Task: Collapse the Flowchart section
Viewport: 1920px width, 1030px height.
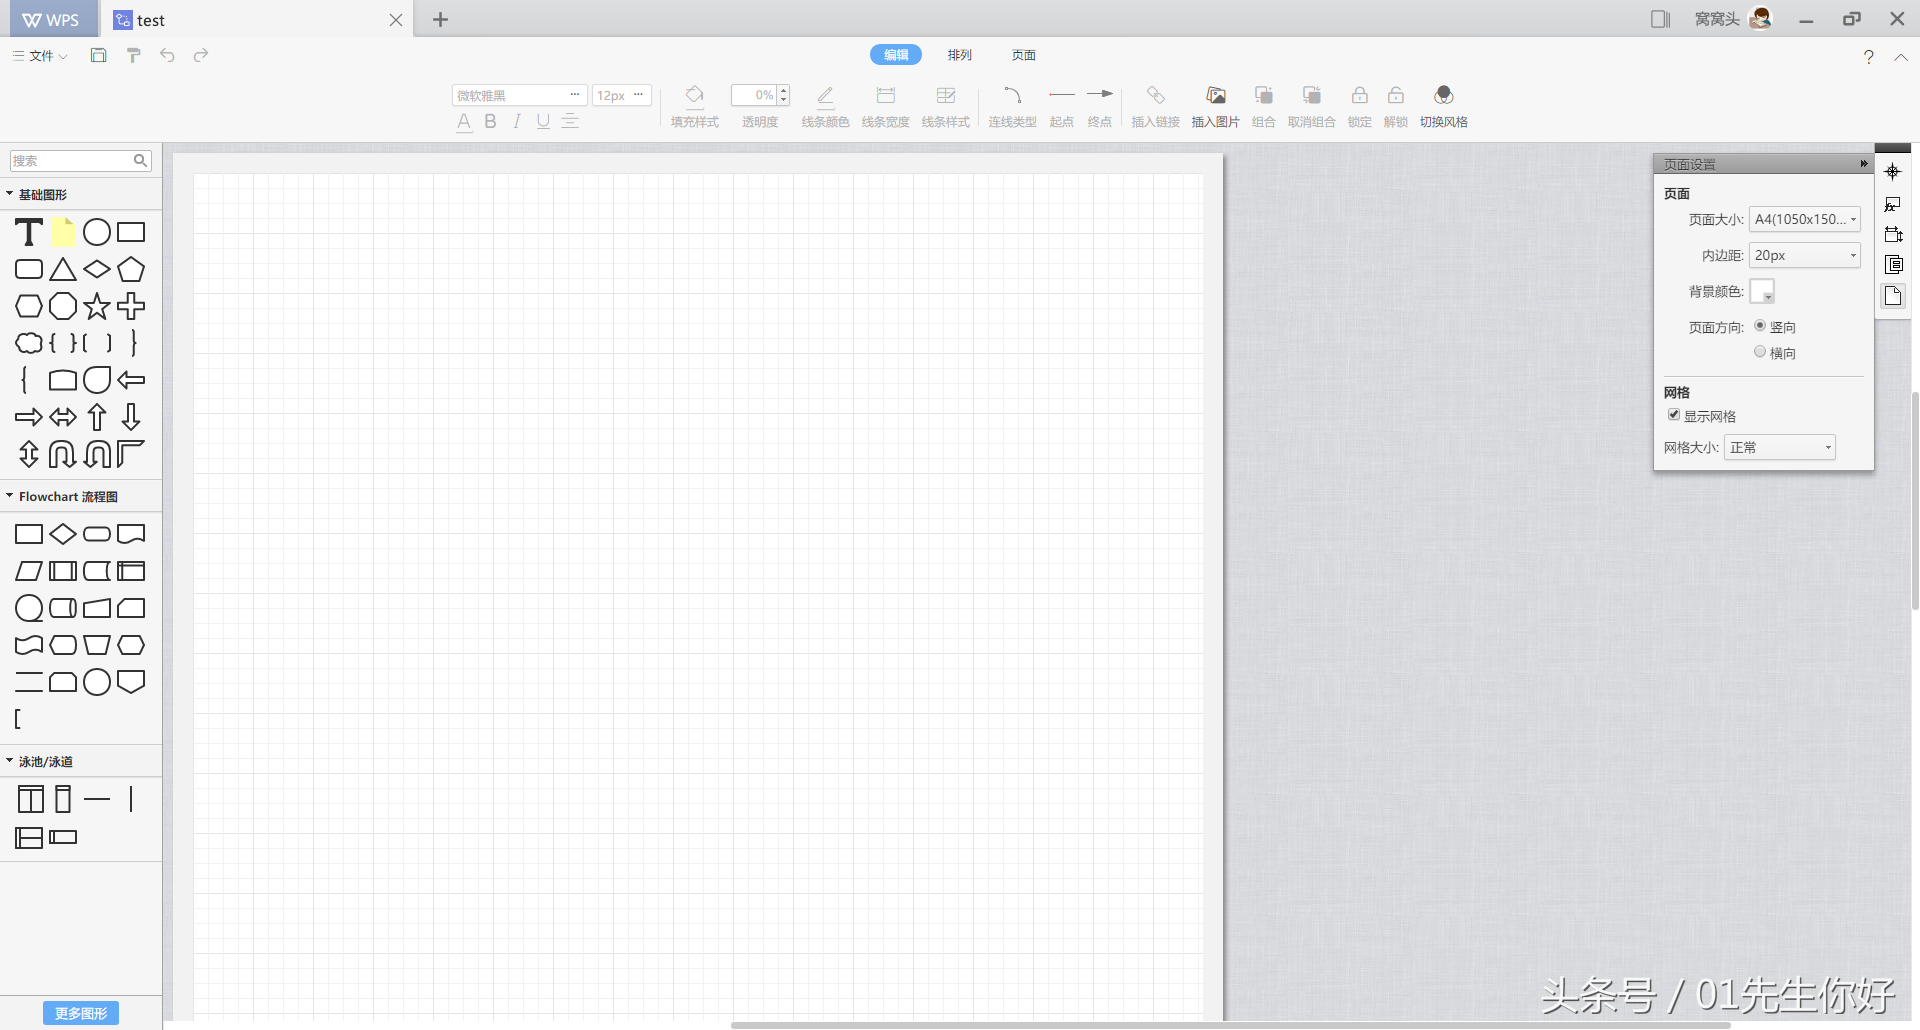Action: [10, 496]
